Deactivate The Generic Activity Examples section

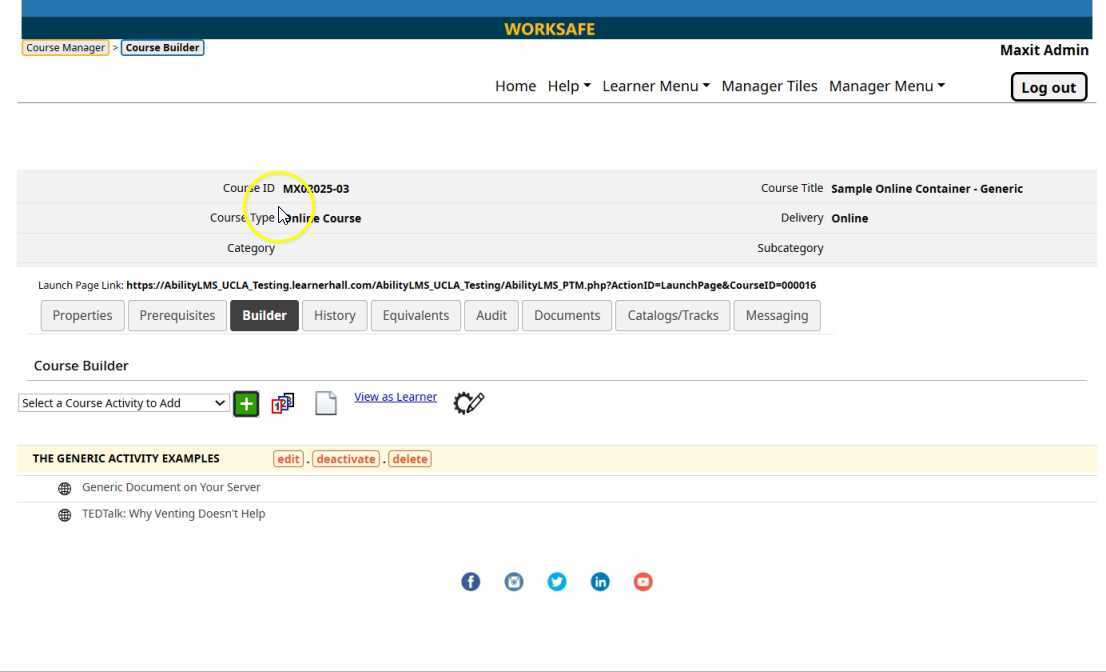point(345,459)
